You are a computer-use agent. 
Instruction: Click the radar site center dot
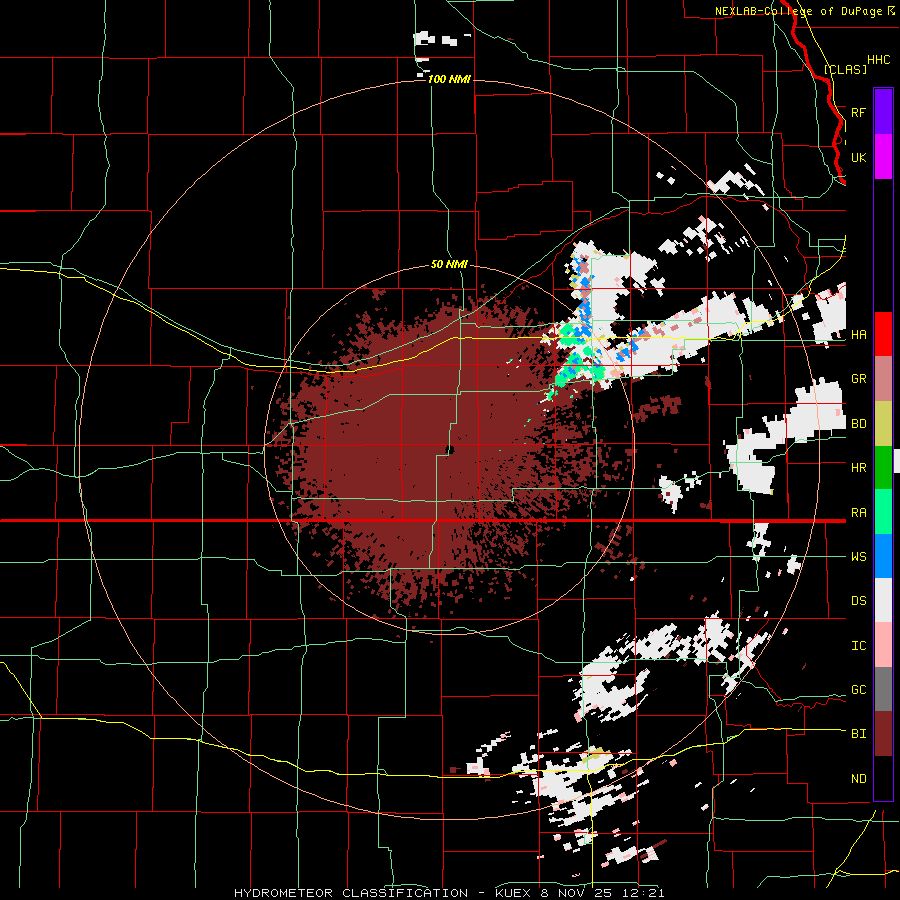point(449,449)
